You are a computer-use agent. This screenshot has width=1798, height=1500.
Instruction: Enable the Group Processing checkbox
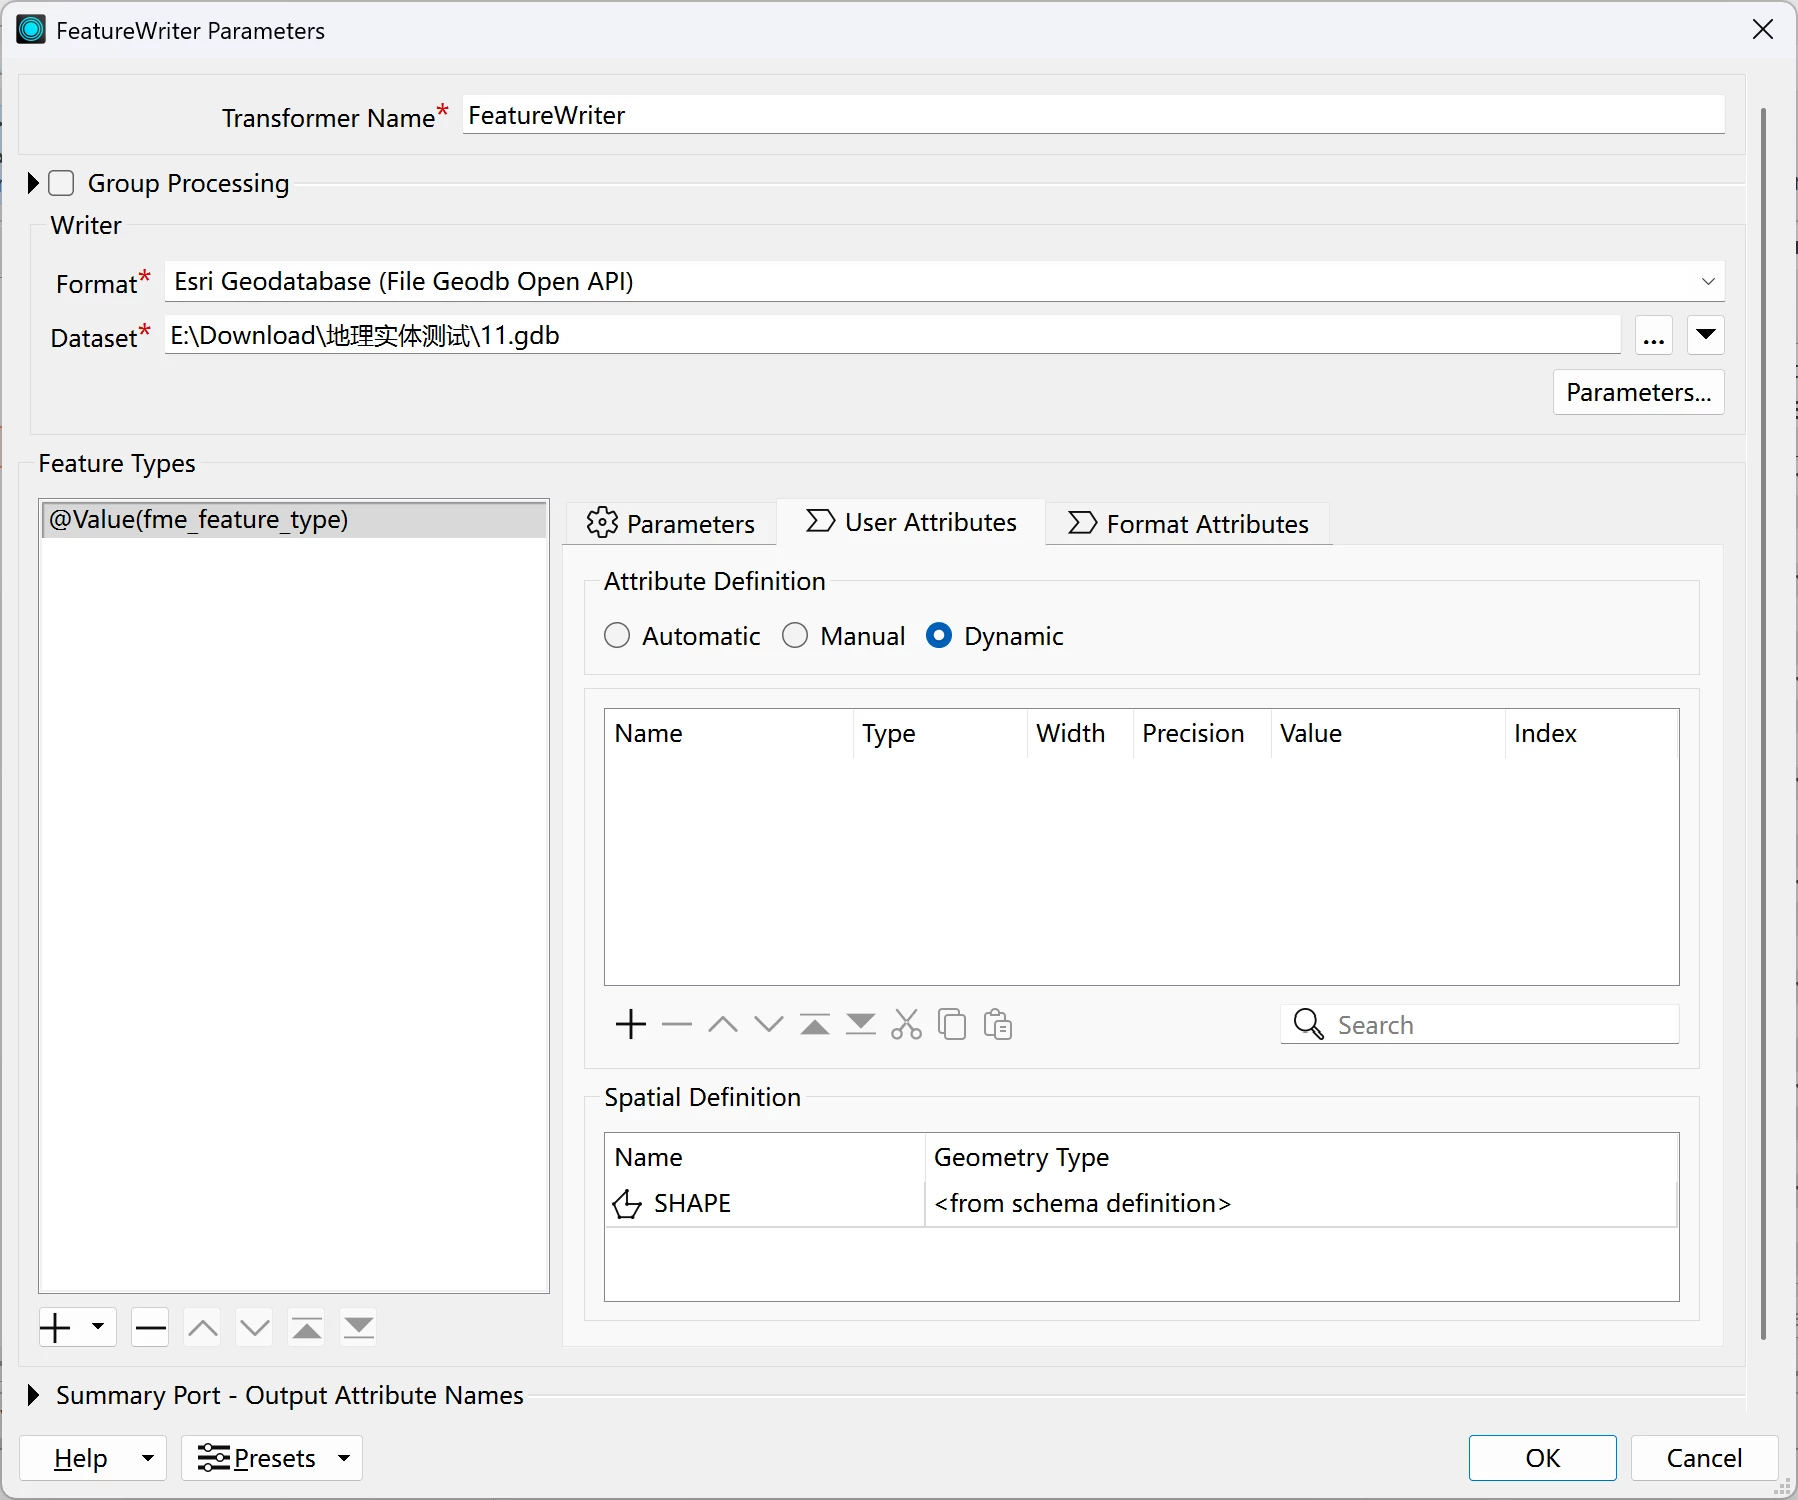tap(62, 183)
